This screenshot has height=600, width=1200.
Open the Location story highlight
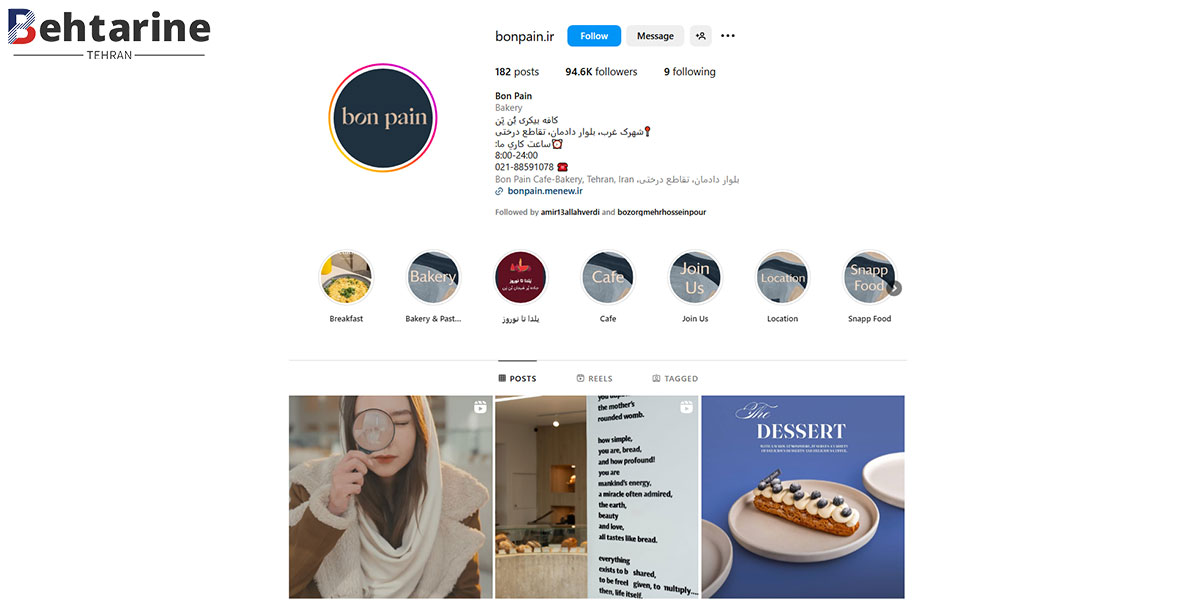click(x=782, y=277)
